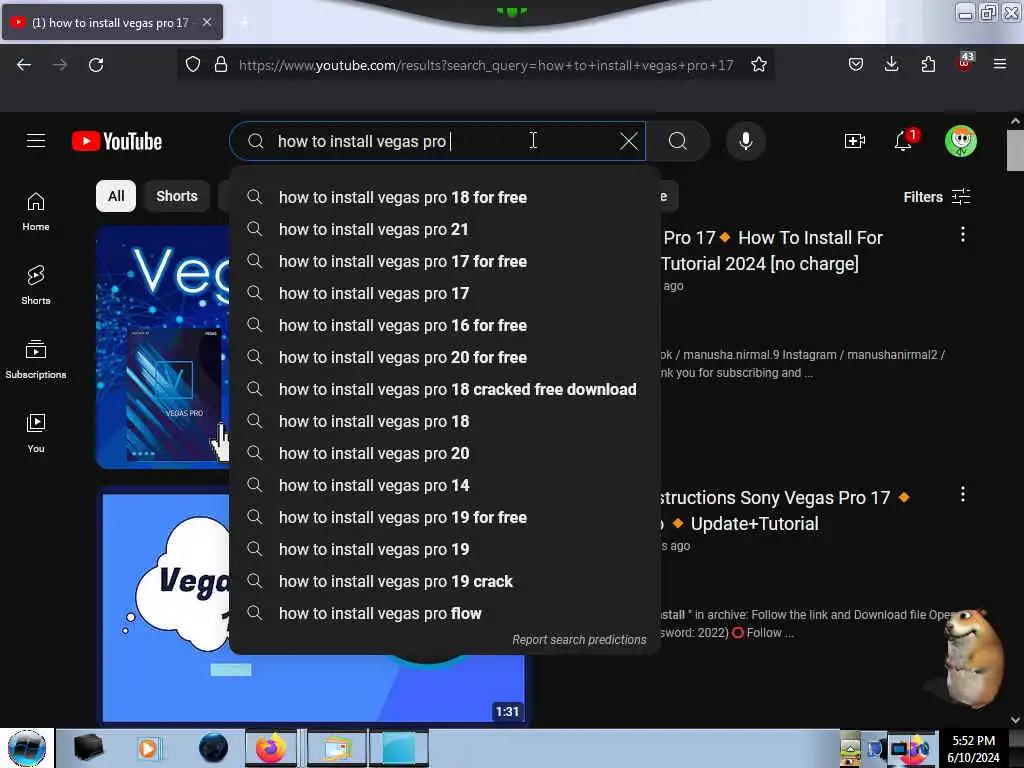
Task: Select the All filter chip
Action: 116,196
